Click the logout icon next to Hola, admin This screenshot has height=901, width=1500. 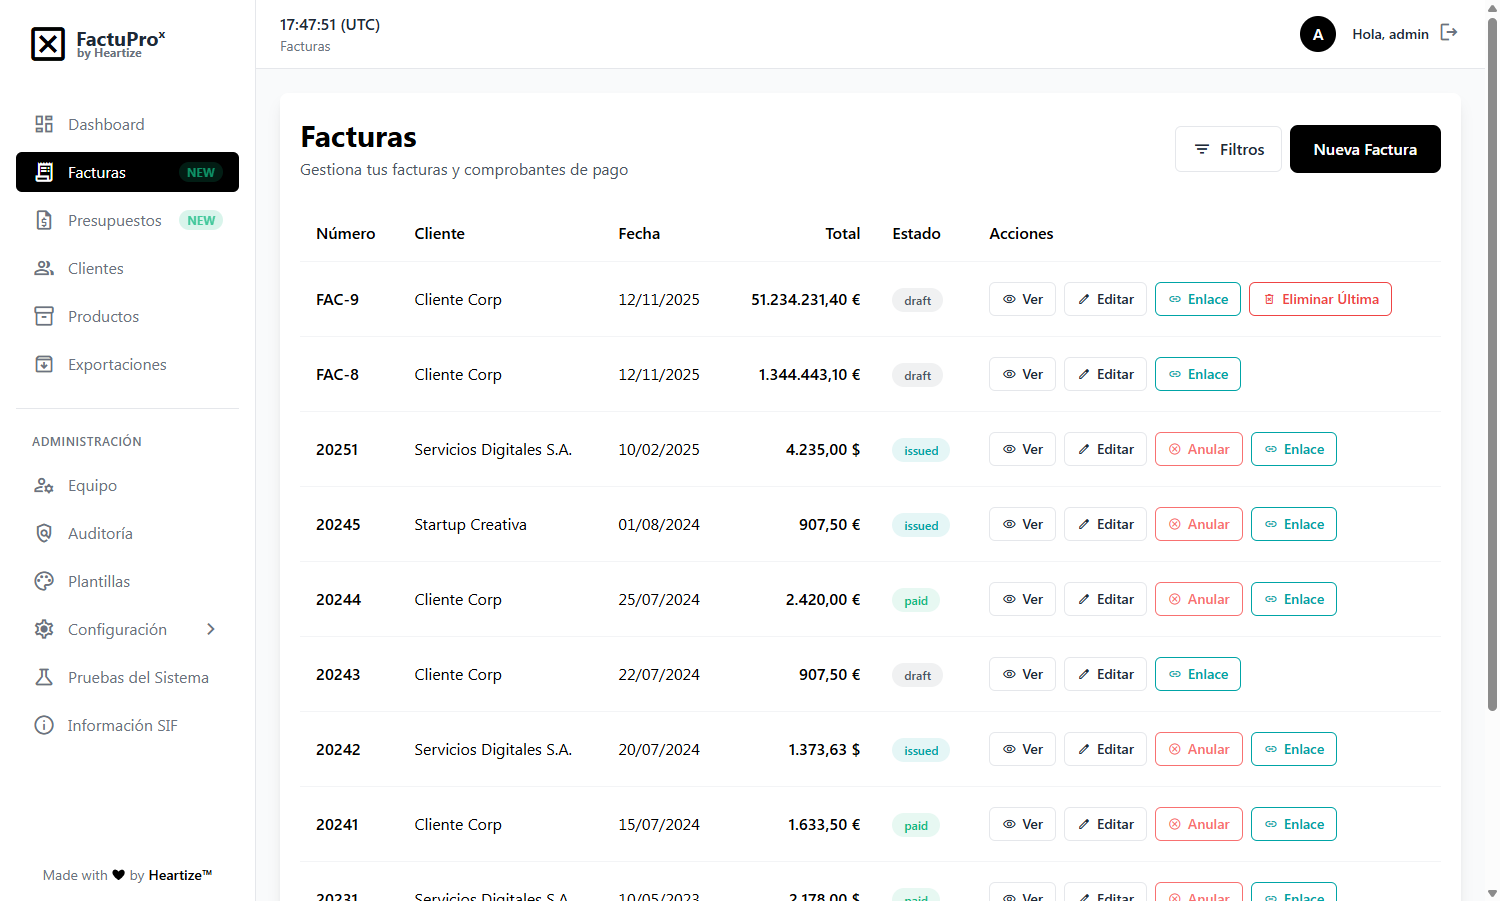1448,33
